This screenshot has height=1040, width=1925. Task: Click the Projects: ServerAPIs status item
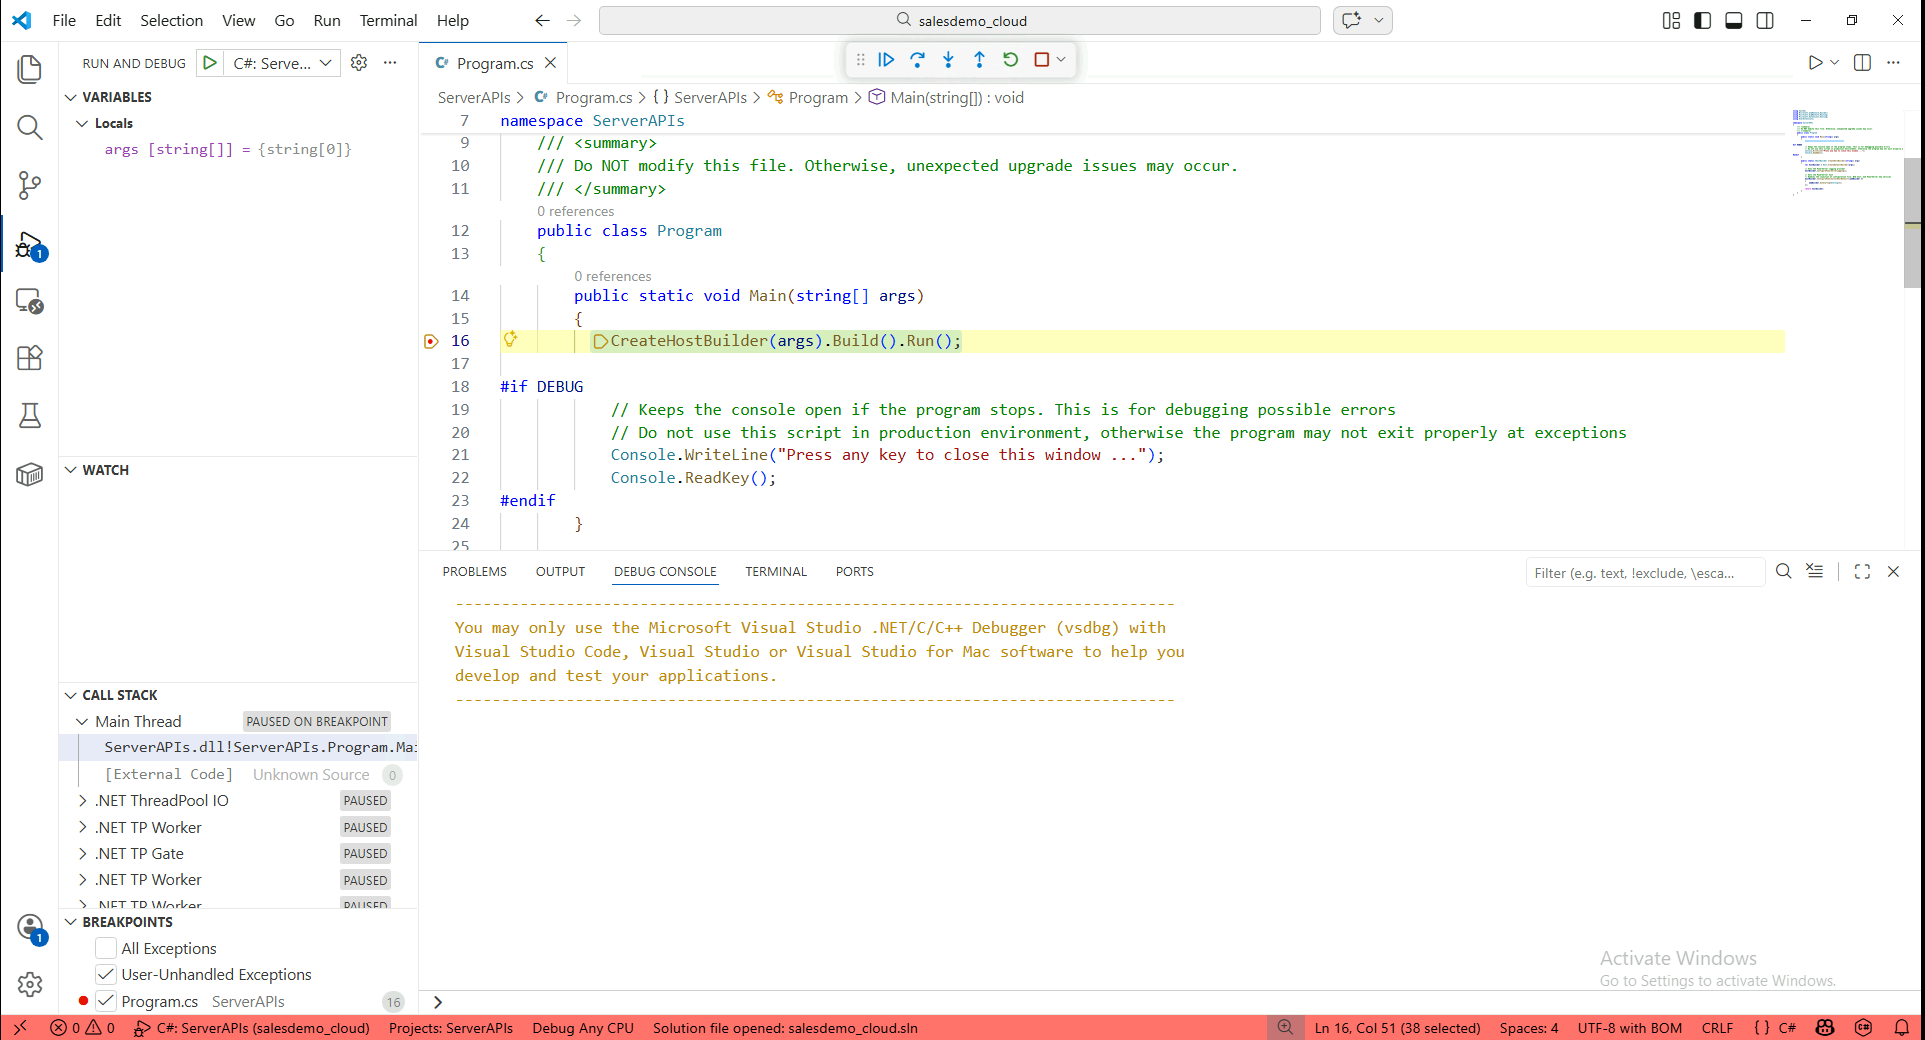coord(450,1028)
